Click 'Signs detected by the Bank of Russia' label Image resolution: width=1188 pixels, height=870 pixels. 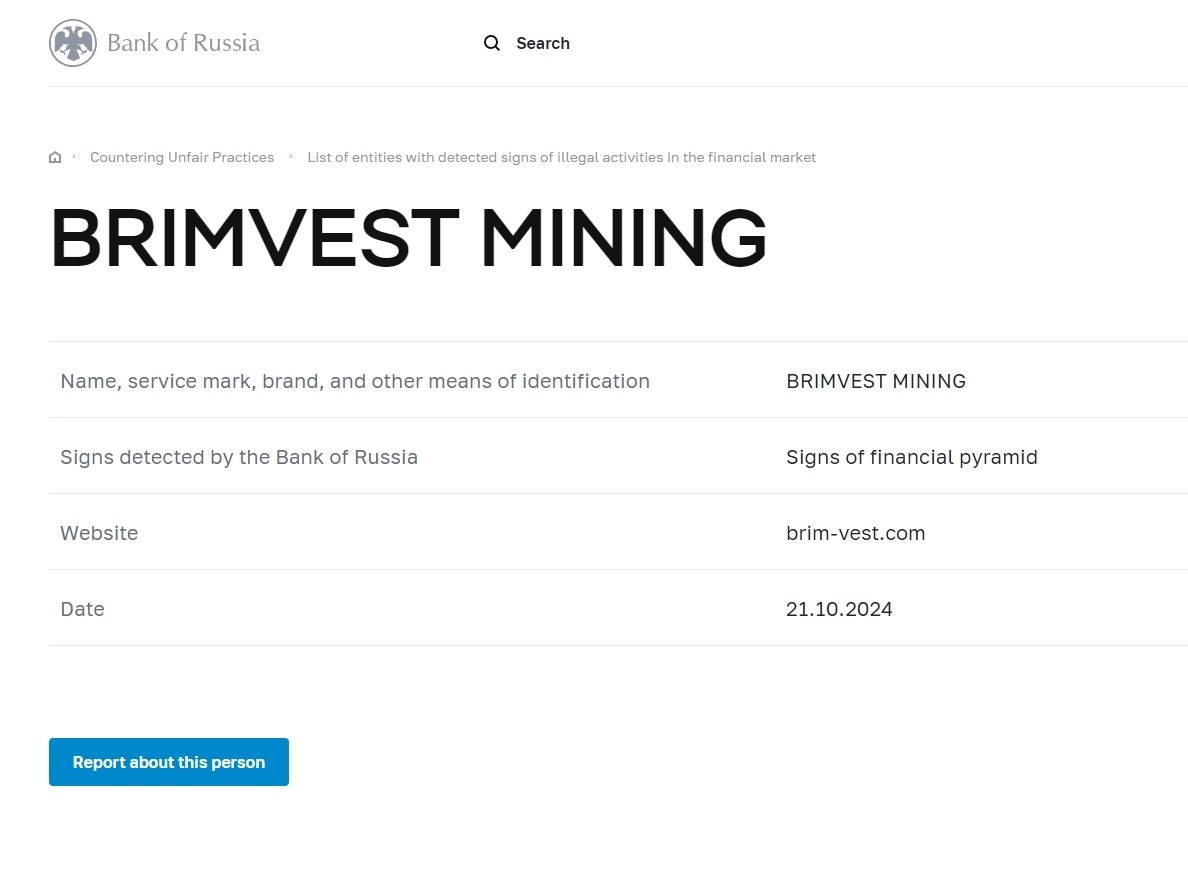[x=239, y=457]
